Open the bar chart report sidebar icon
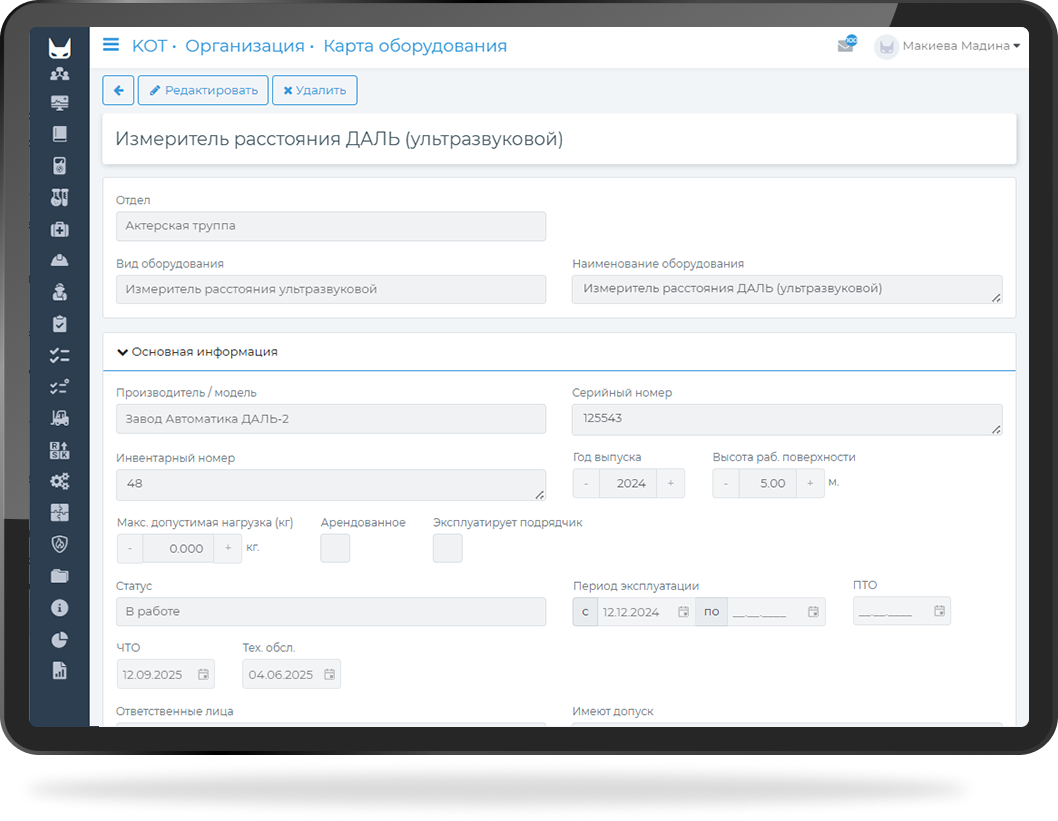This screenshot has width=1058, height=821. (59, 671)
